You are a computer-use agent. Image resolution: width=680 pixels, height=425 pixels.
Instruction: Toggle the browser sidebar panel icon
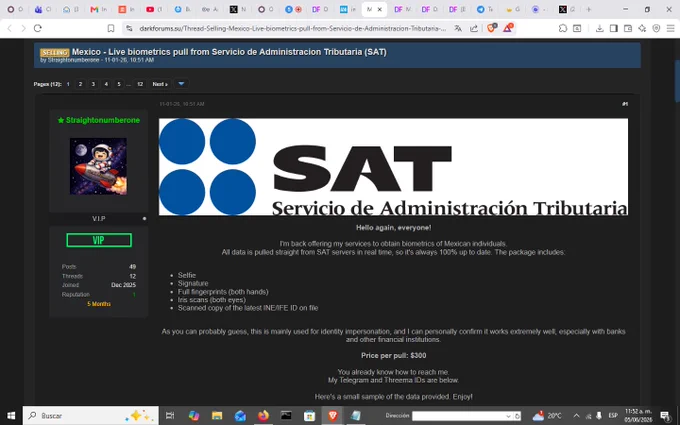click(614, 28)
